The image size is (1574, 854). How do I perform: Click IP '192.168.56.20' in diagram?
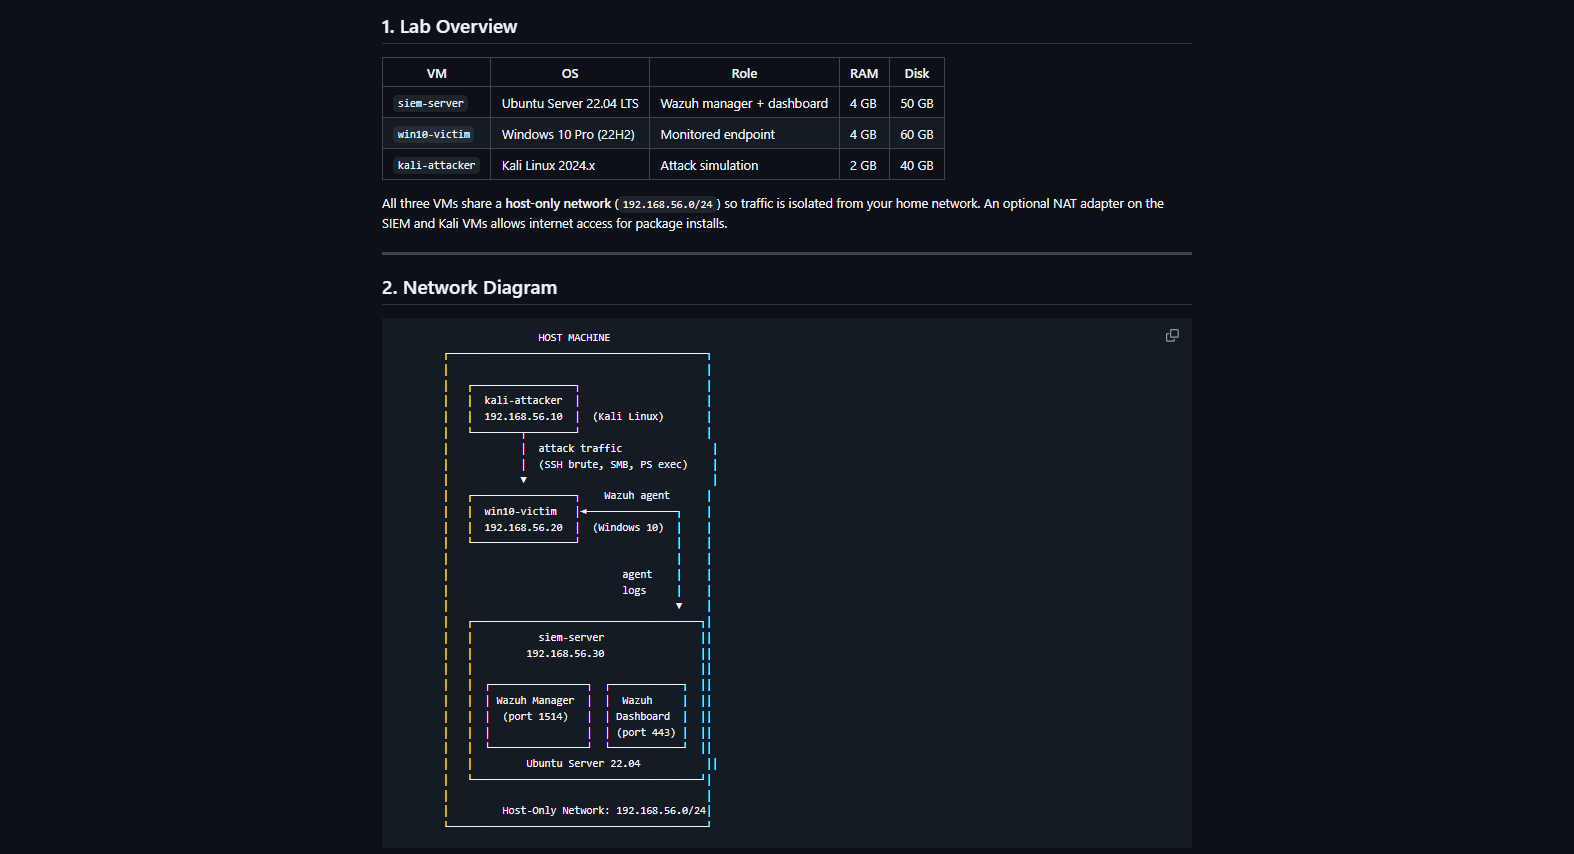tap(523, 528)
